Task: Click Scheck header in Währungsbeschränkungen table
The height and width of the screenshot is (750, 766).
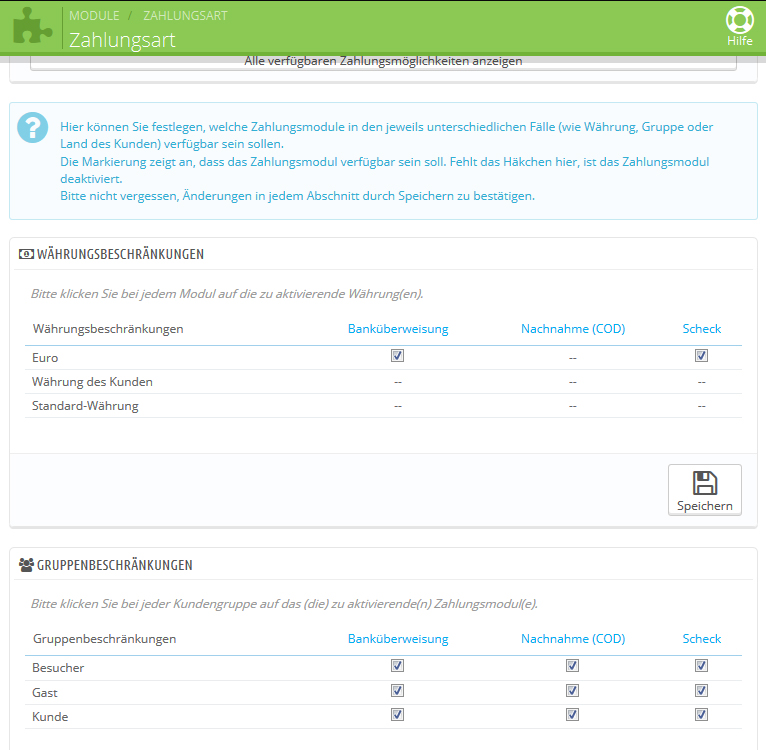Action: [x=702, y=329]
